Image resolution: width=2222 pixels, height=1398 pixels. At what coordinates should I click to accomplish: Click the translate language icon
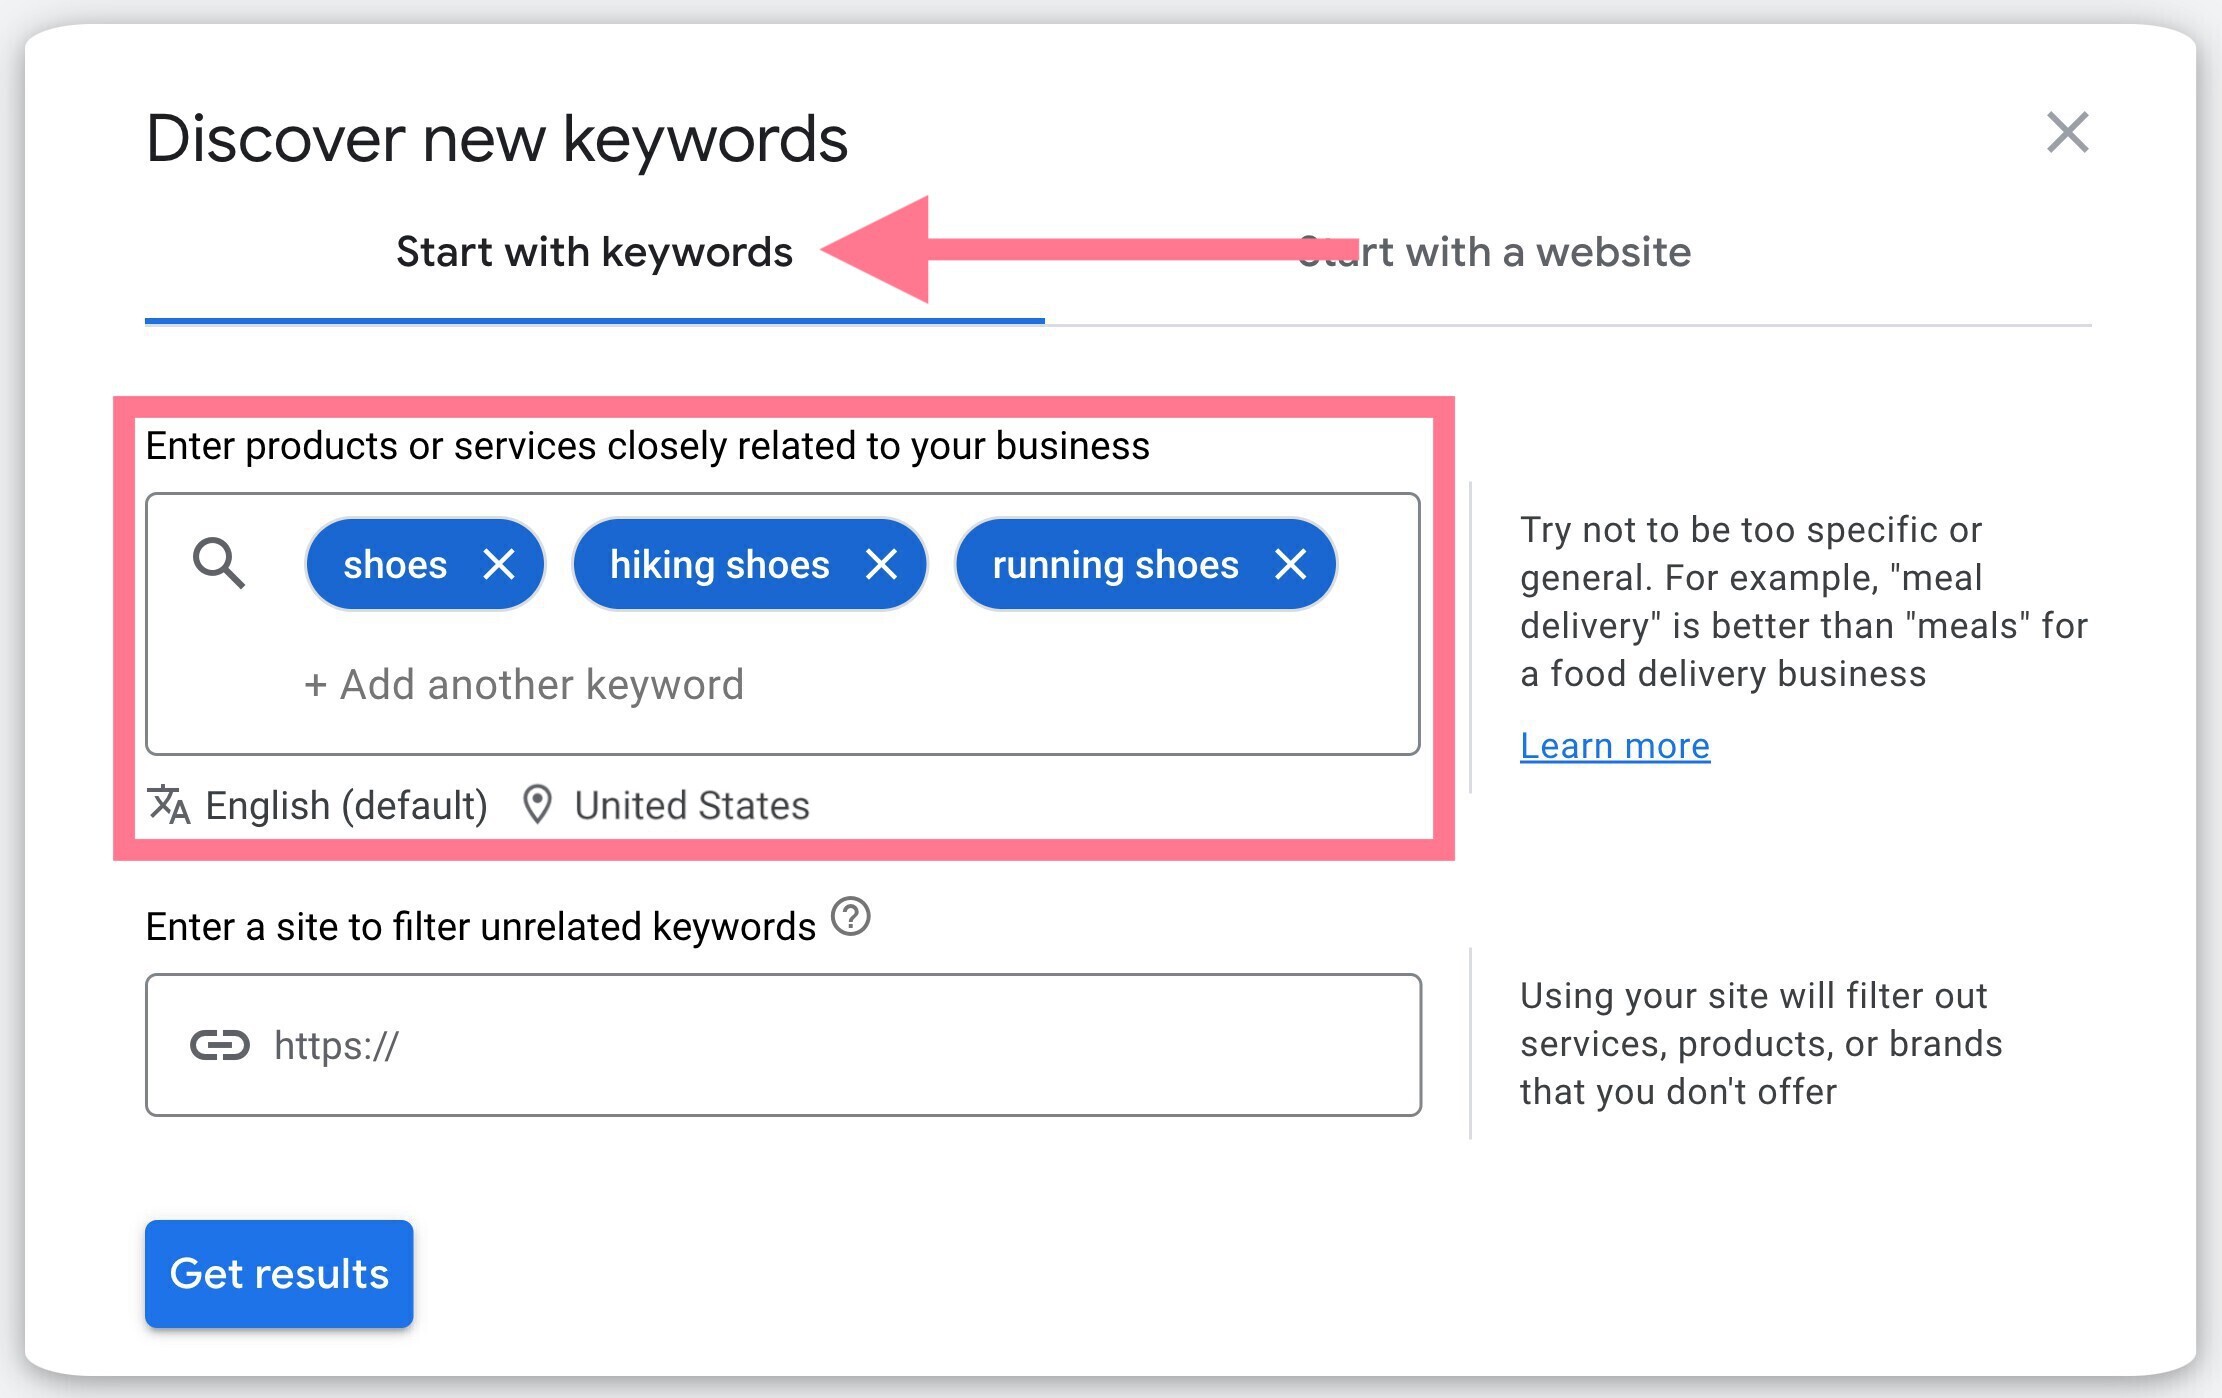click(x=169, y=805)
